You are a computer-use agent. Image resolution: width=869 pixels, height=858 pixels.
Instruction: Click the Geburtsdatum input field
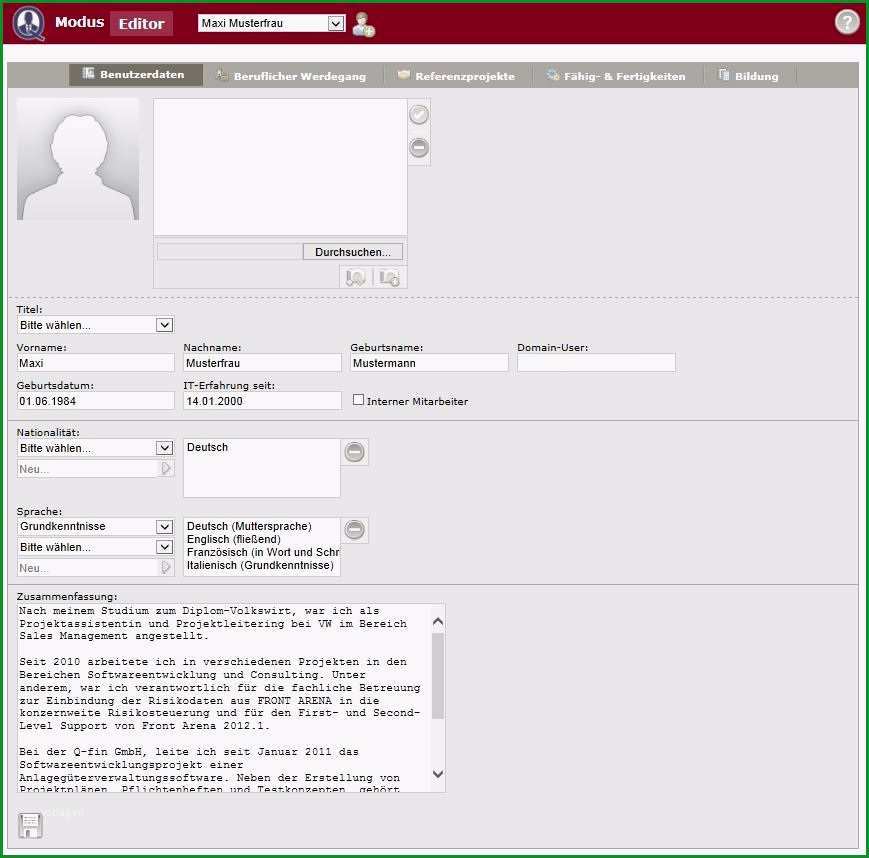[x=95, y=401]
